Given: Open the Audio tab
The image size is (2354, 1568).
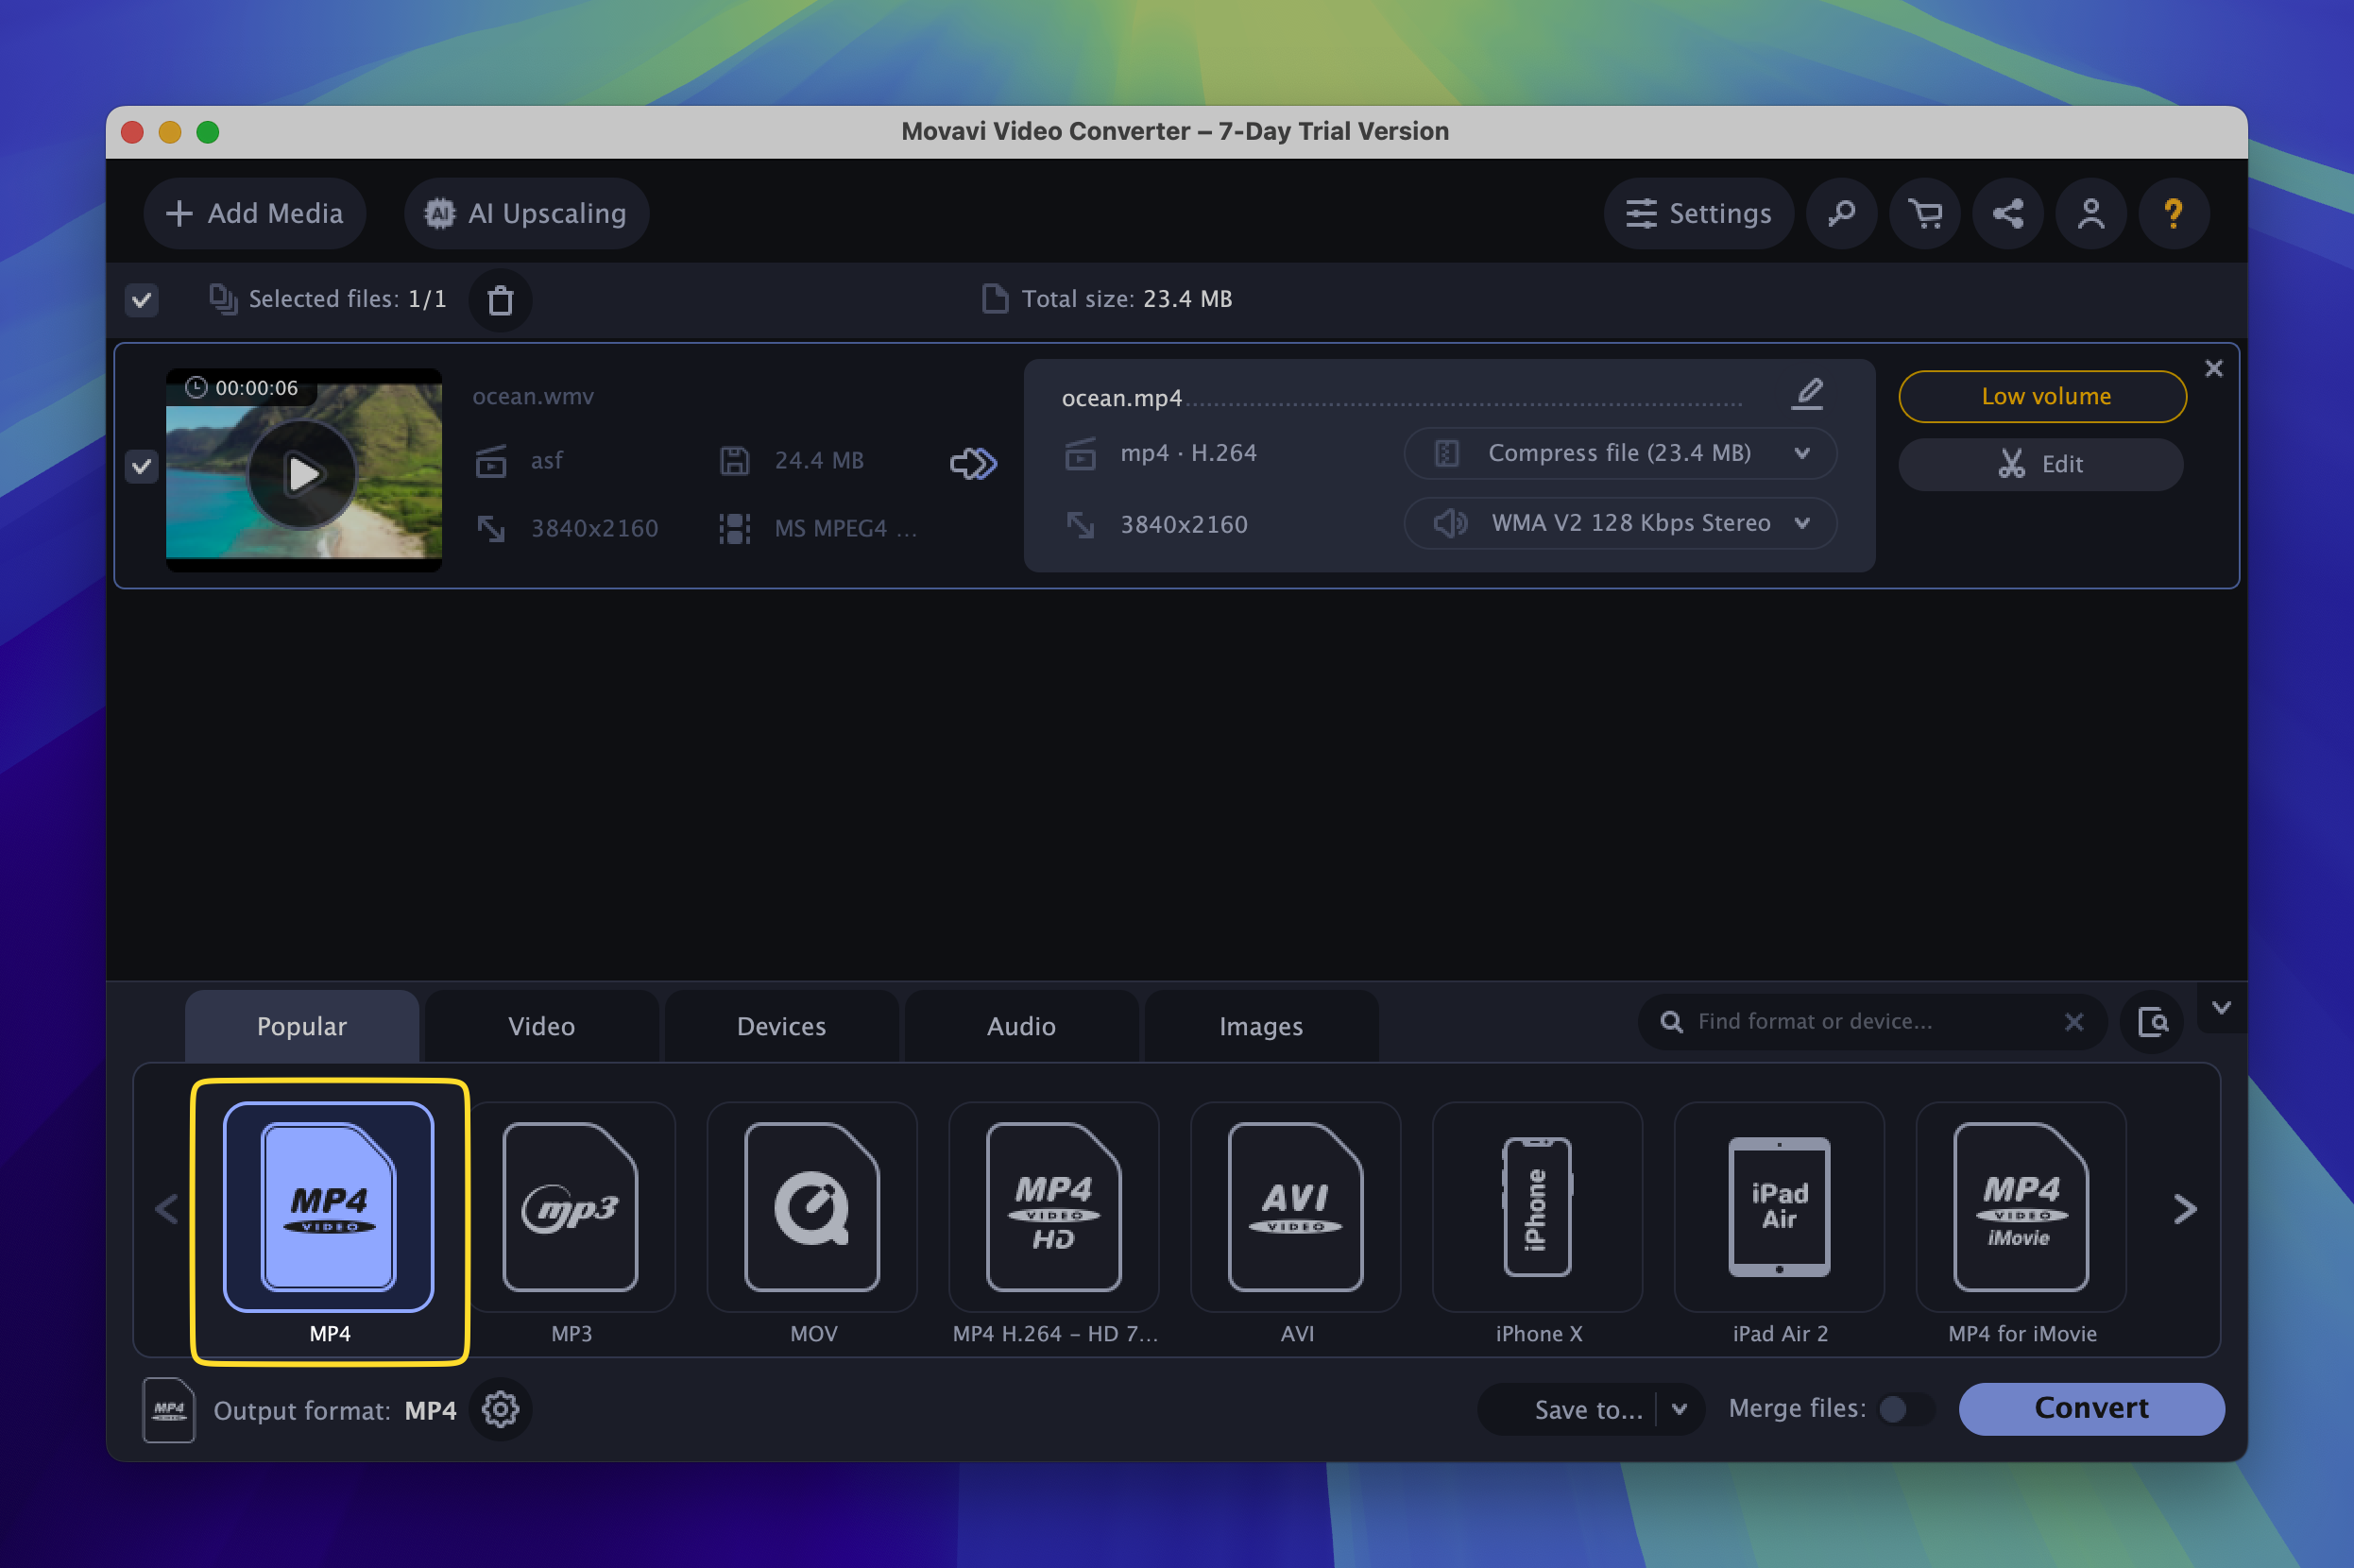Looking at the screenshot, I should coord(1022,1026).
